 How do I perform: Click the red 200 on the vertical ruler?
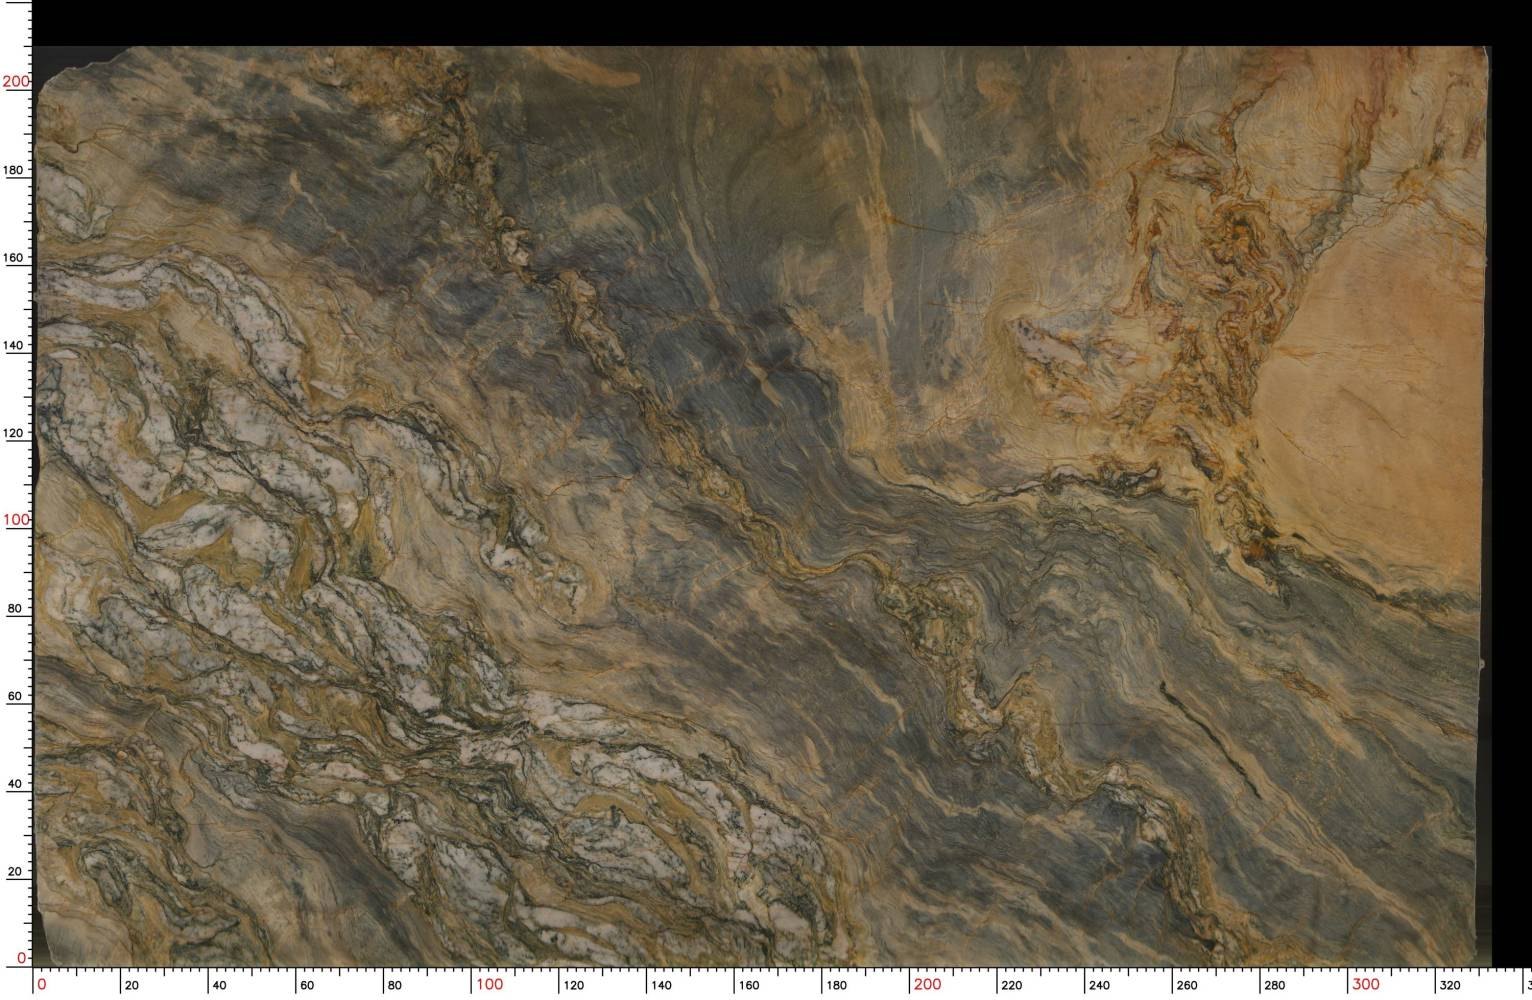(17, 82)
